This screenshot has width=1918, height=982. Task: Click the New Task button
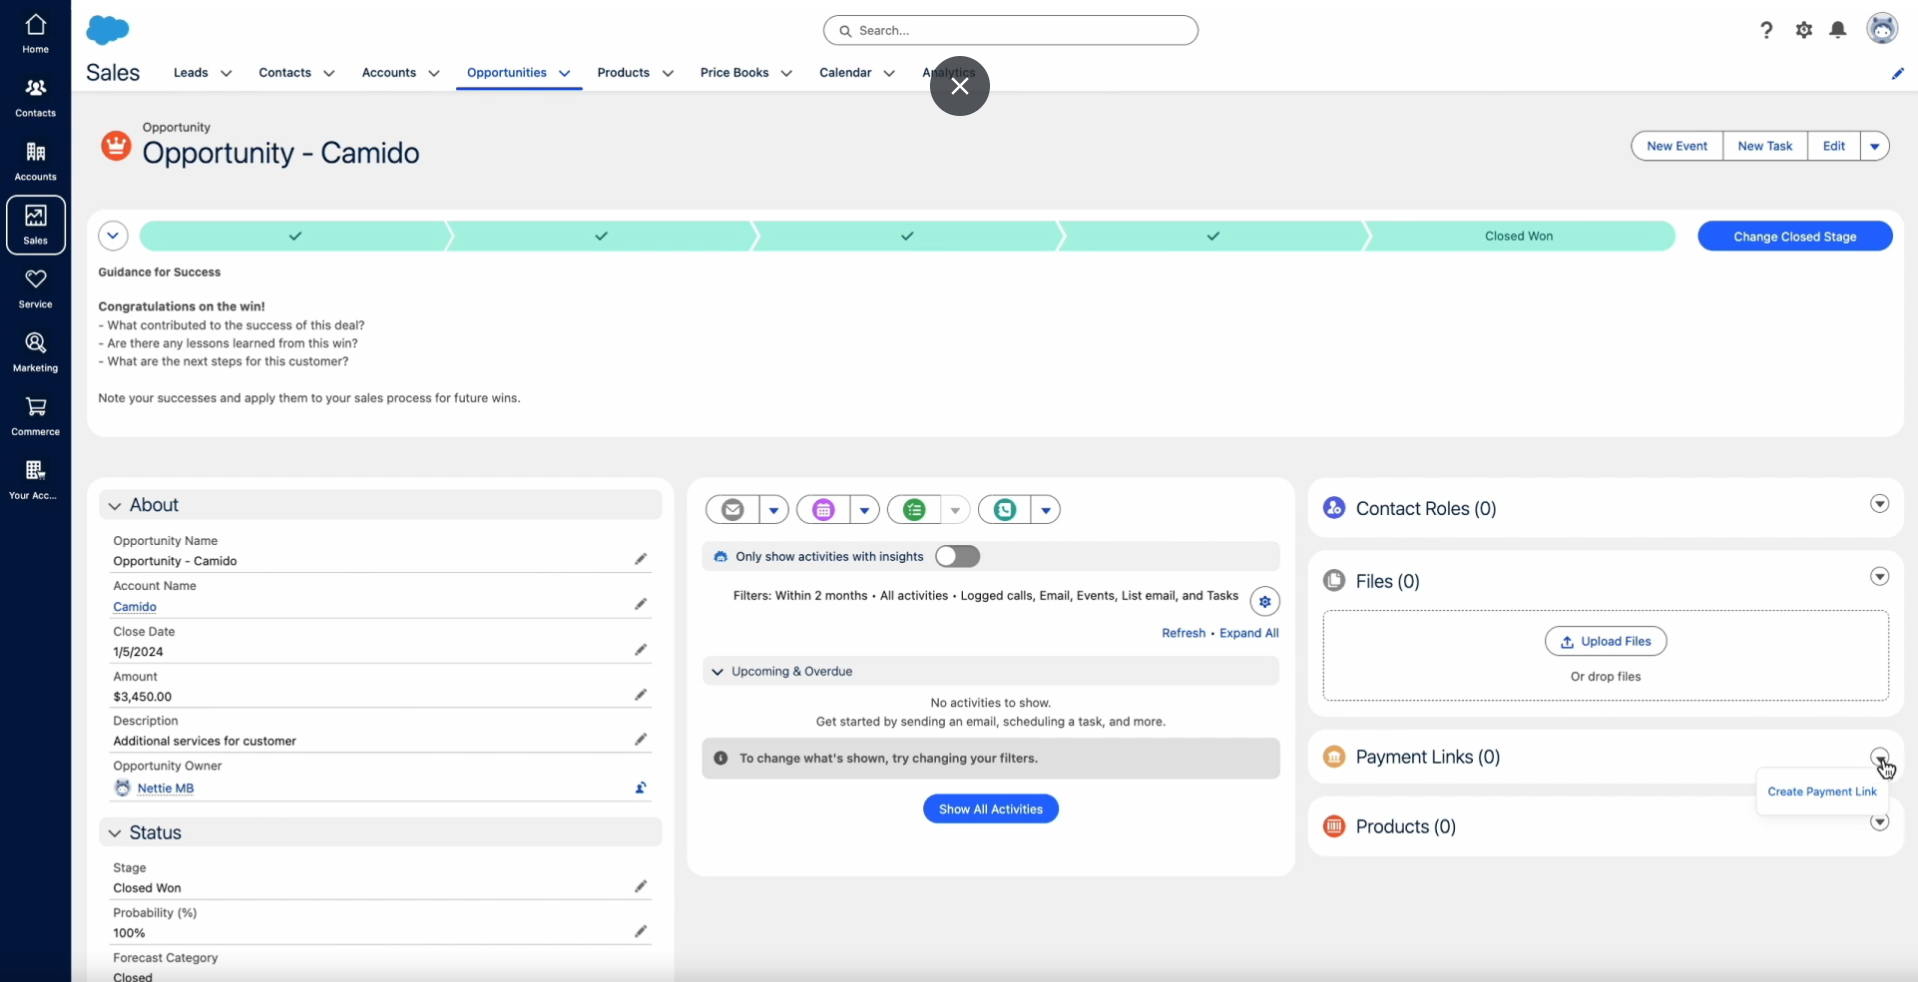pos(1765,146)
